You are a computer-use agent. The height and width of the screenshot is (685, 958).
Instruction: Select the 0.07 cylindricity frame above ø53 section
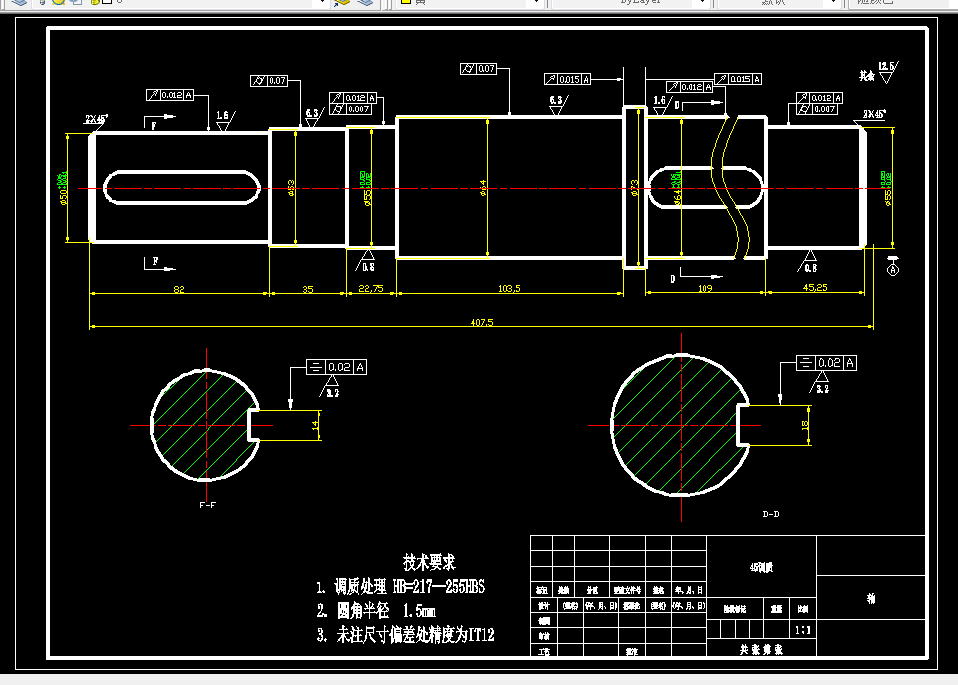(x=269, y=81)
